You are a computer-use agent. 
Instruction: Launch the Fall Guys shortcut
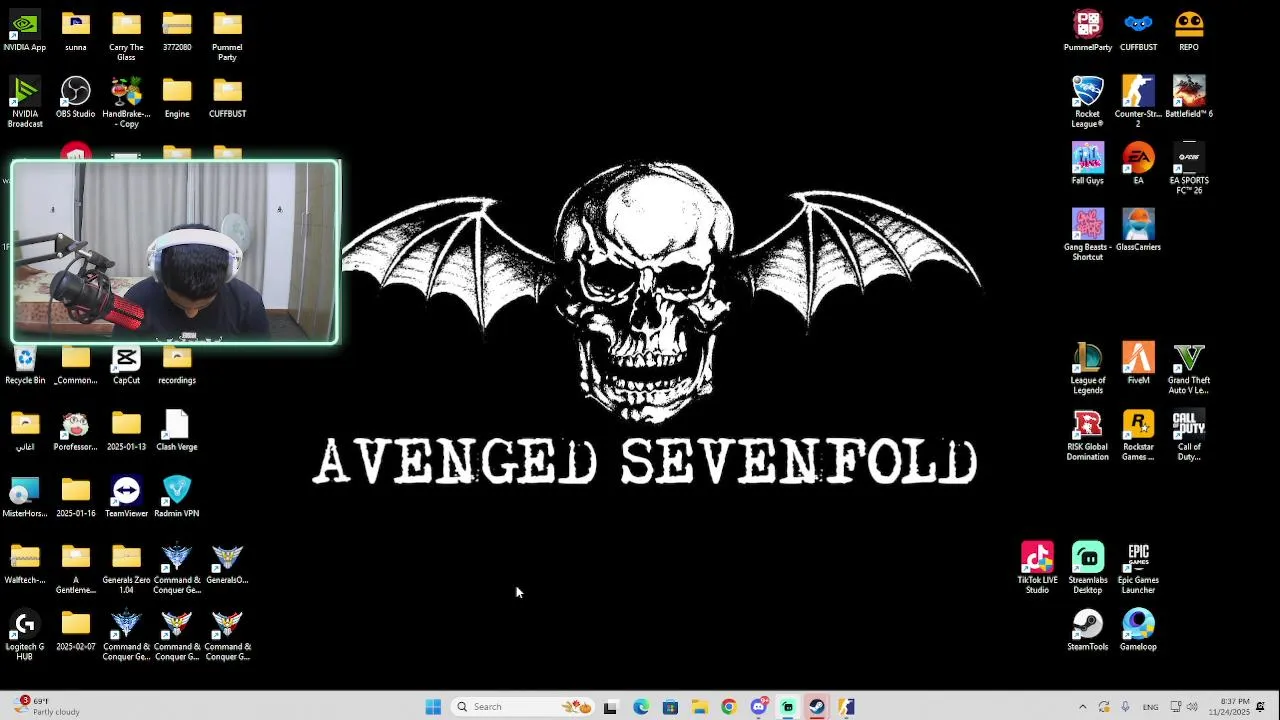click(x=1088, y=165)
